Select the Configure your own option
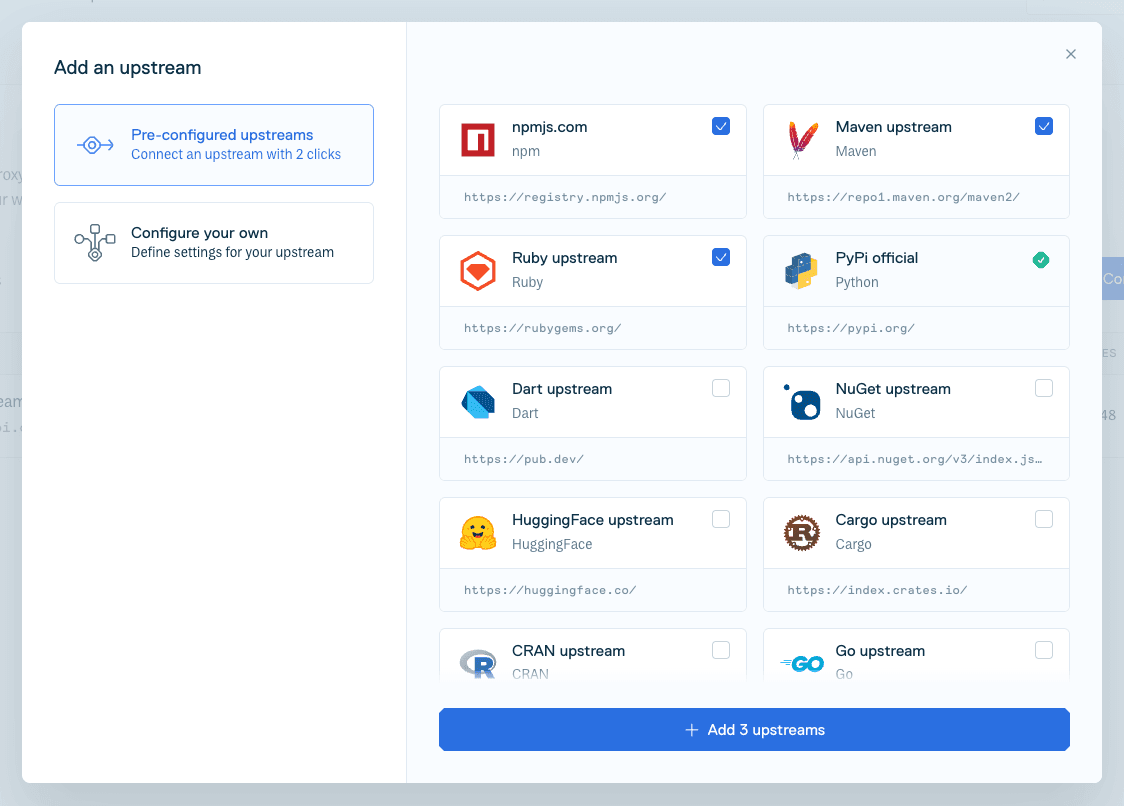This screenshot has height=806, width=1124. (214, 243)
